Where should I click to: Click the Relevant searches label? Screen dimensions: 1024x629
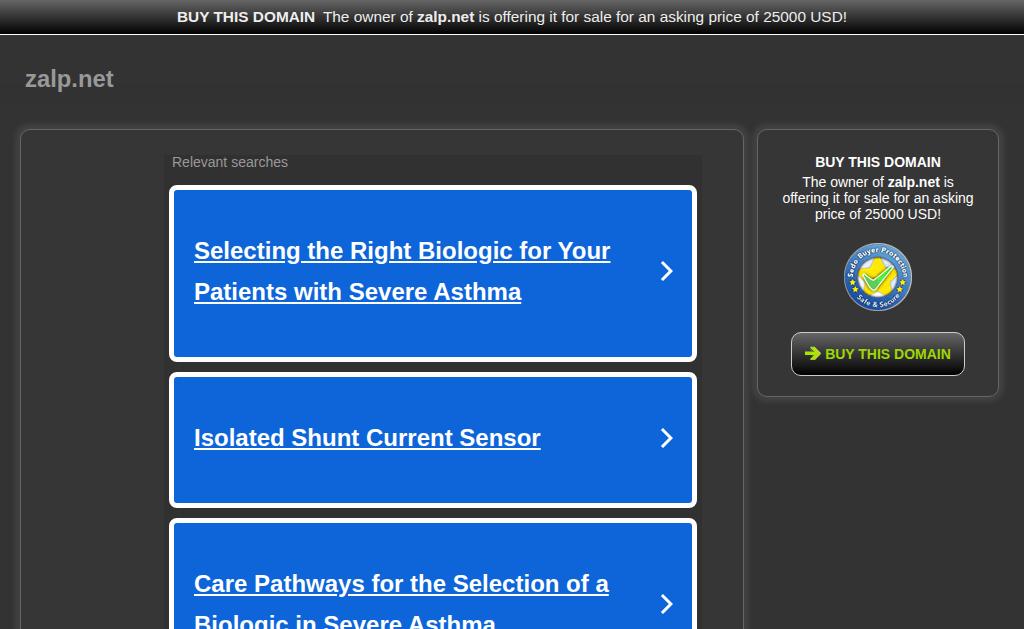230,162
